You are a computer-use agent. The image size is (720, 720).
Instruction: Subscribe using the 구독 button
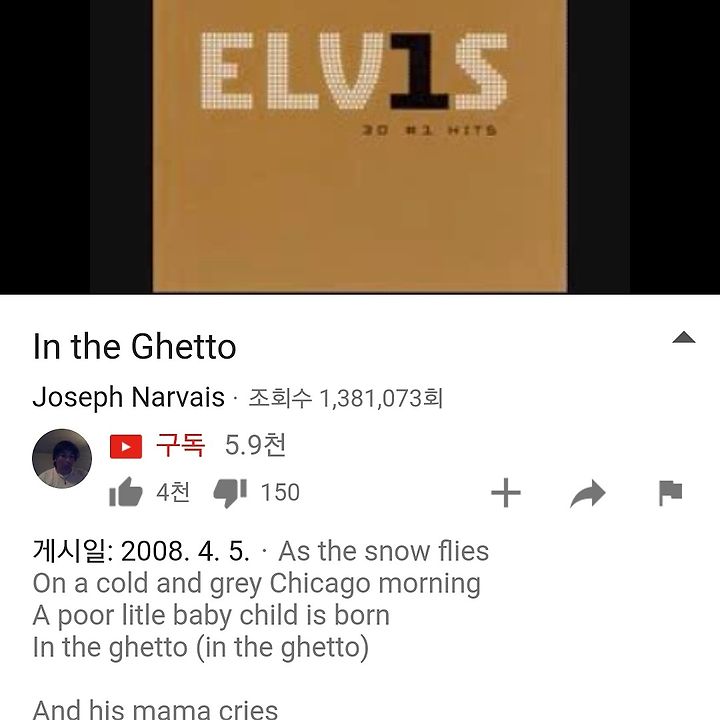180,444
